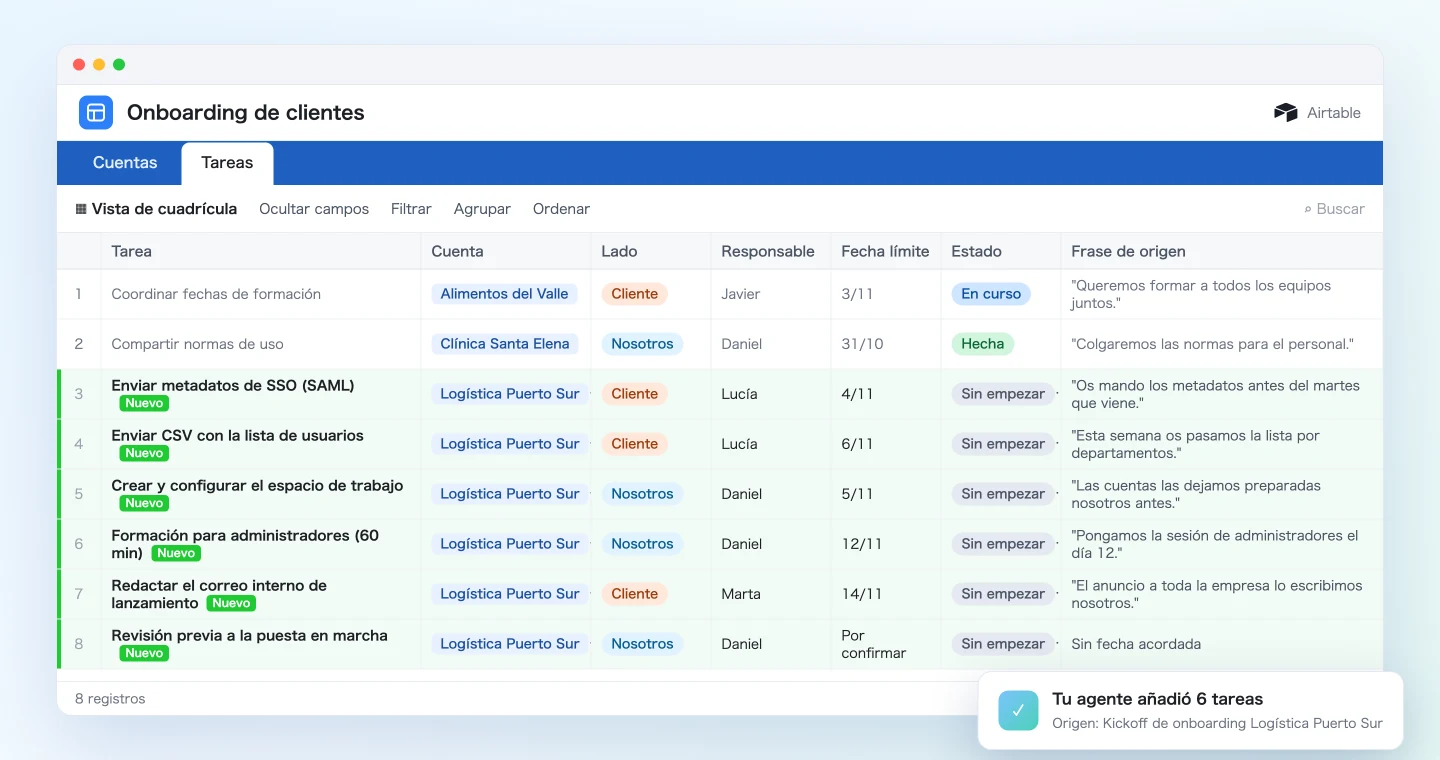The width and height of the screenshot is (1440, 760).
Task: Click the Tarea column header
Action: [261, 251]
